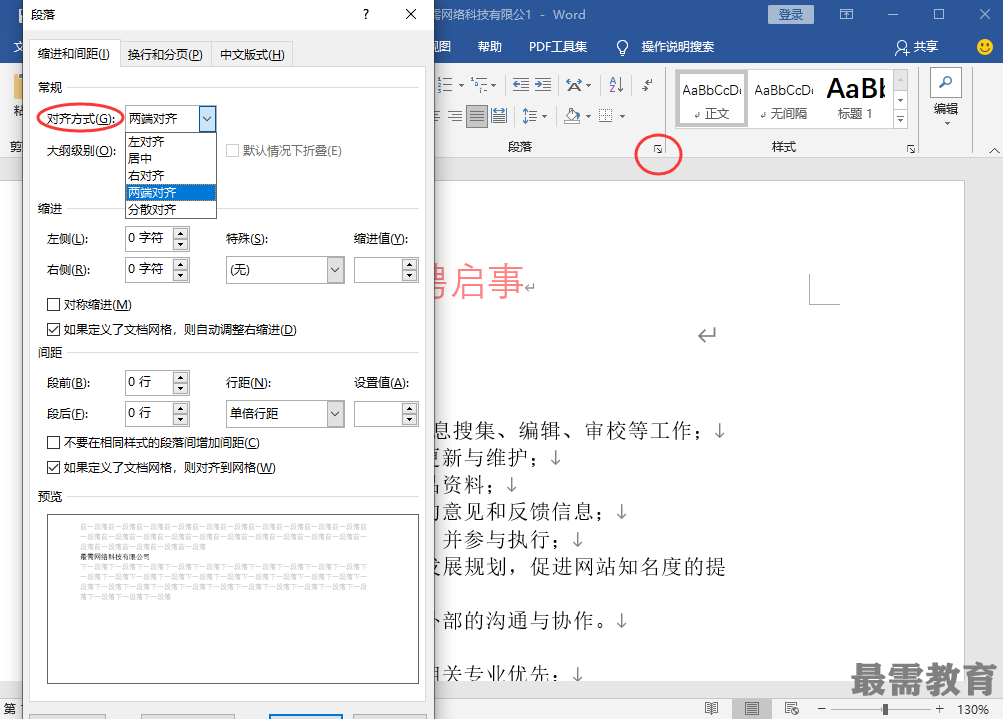Click the 共享 share button
The width and height of the screenshot is (1003, 719).
tap(917, 47)
